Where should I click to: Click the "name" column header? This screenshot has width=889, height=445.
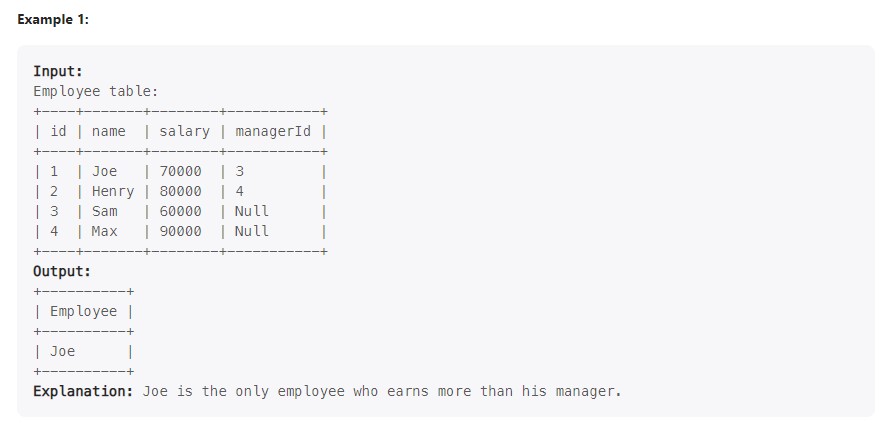(x=108, y=131)
